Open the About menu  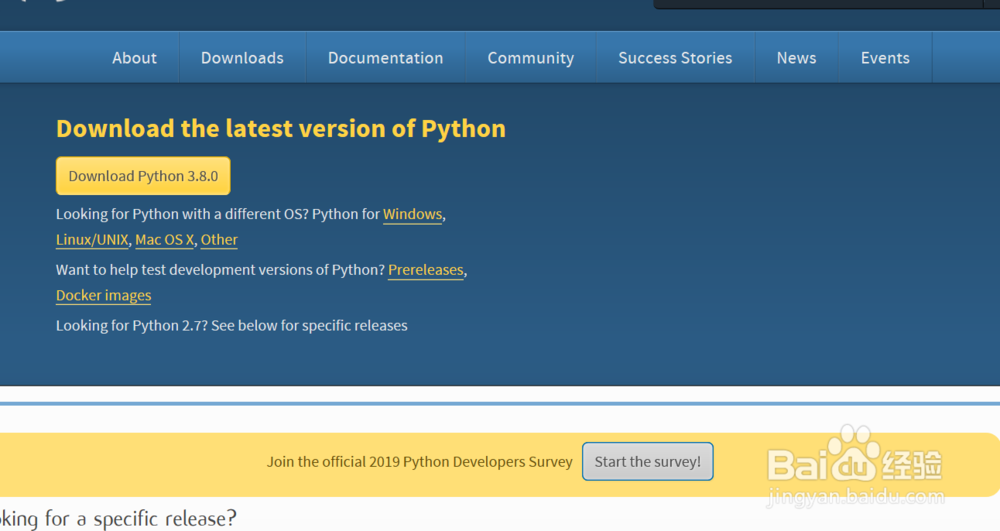coord(135,58)
